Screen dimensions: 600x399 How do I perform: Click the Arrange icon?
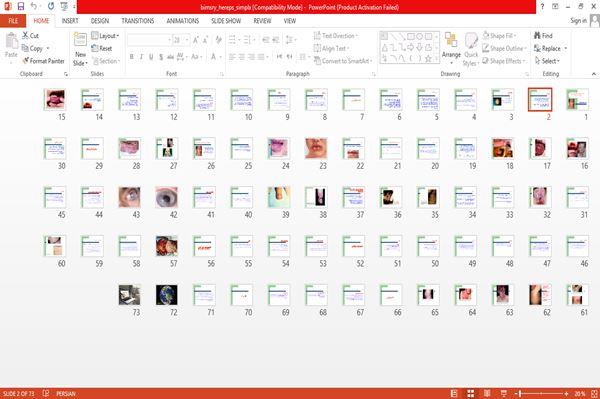coord(451,40)
